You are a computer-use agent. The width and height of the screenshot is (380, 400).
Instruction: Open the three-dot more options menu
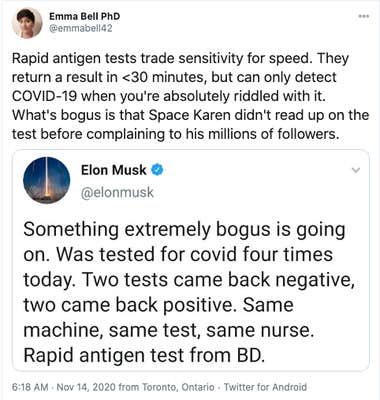pos(363,16)
